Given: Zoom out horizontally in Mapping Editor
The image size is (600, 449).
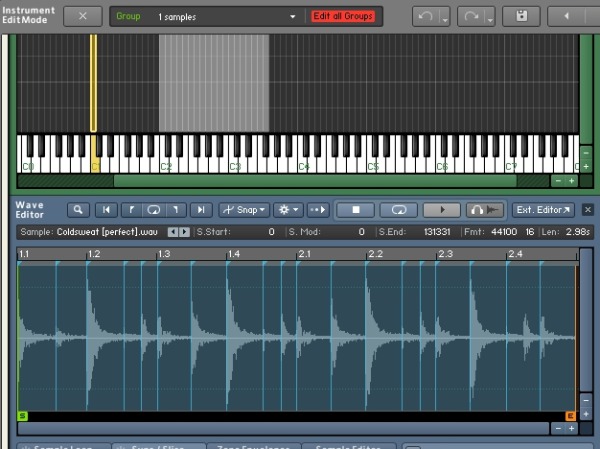Looking at the screenshot, I should 558,181.
